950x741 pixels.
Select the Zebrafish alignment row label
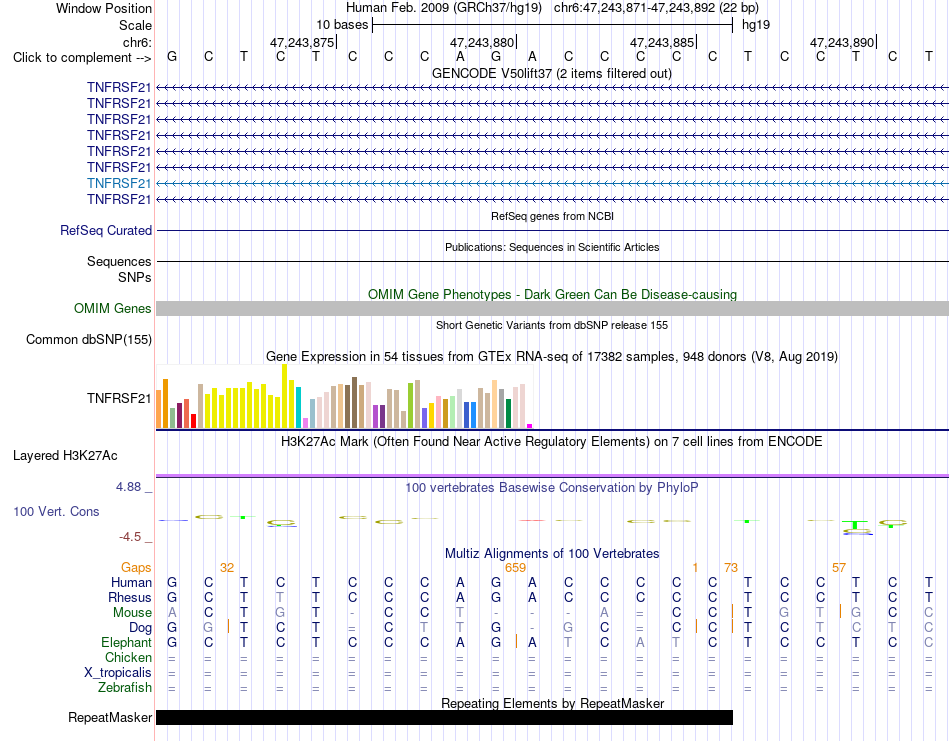click(x=125, y=688)
